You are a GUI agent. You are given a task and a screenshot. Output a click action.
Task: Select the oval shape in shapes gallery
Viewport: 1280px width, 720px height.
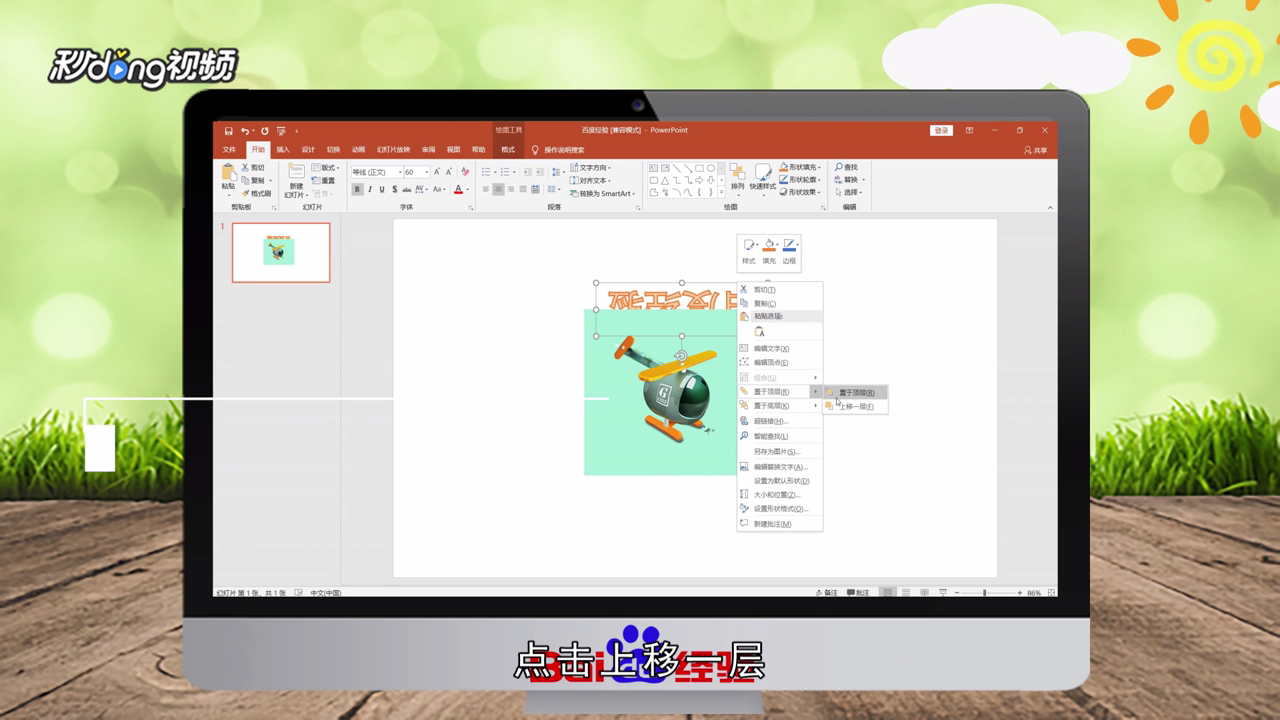(711, 168)
